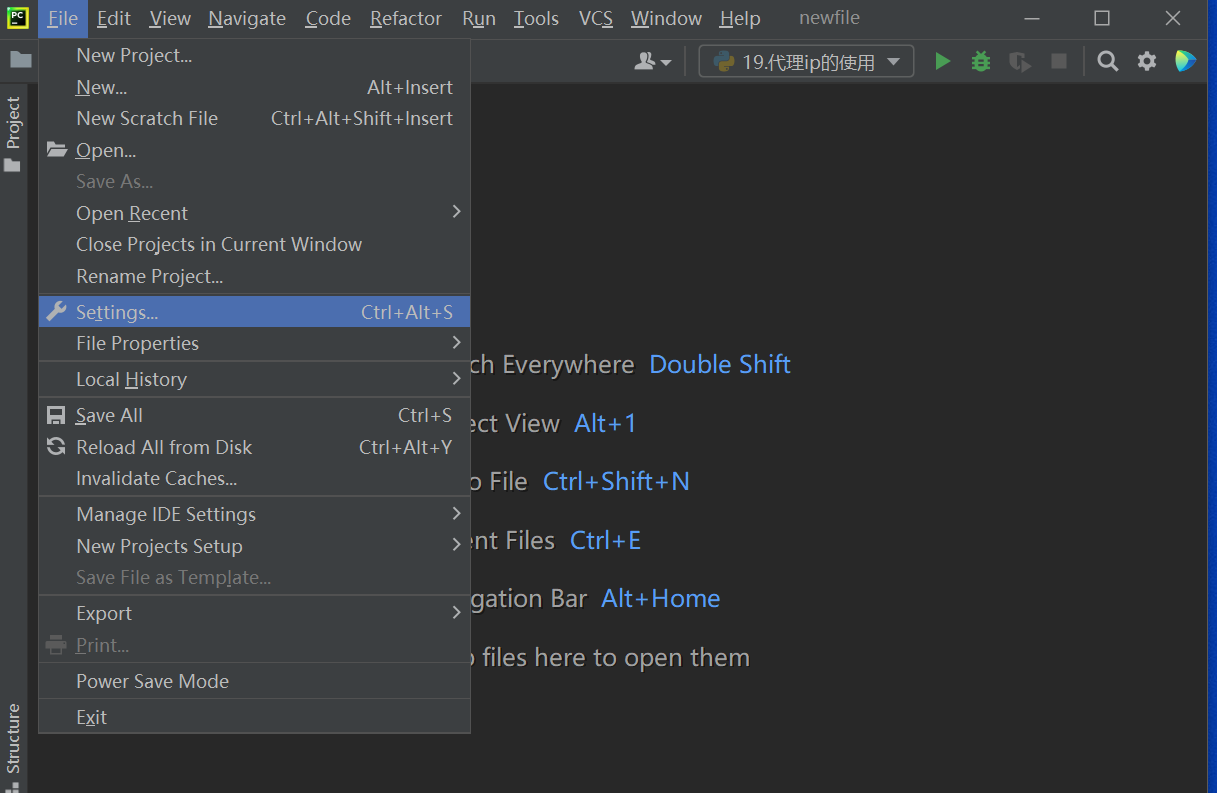Open the Refactor menu
1217x793 pixels.
tap(406, 18)
